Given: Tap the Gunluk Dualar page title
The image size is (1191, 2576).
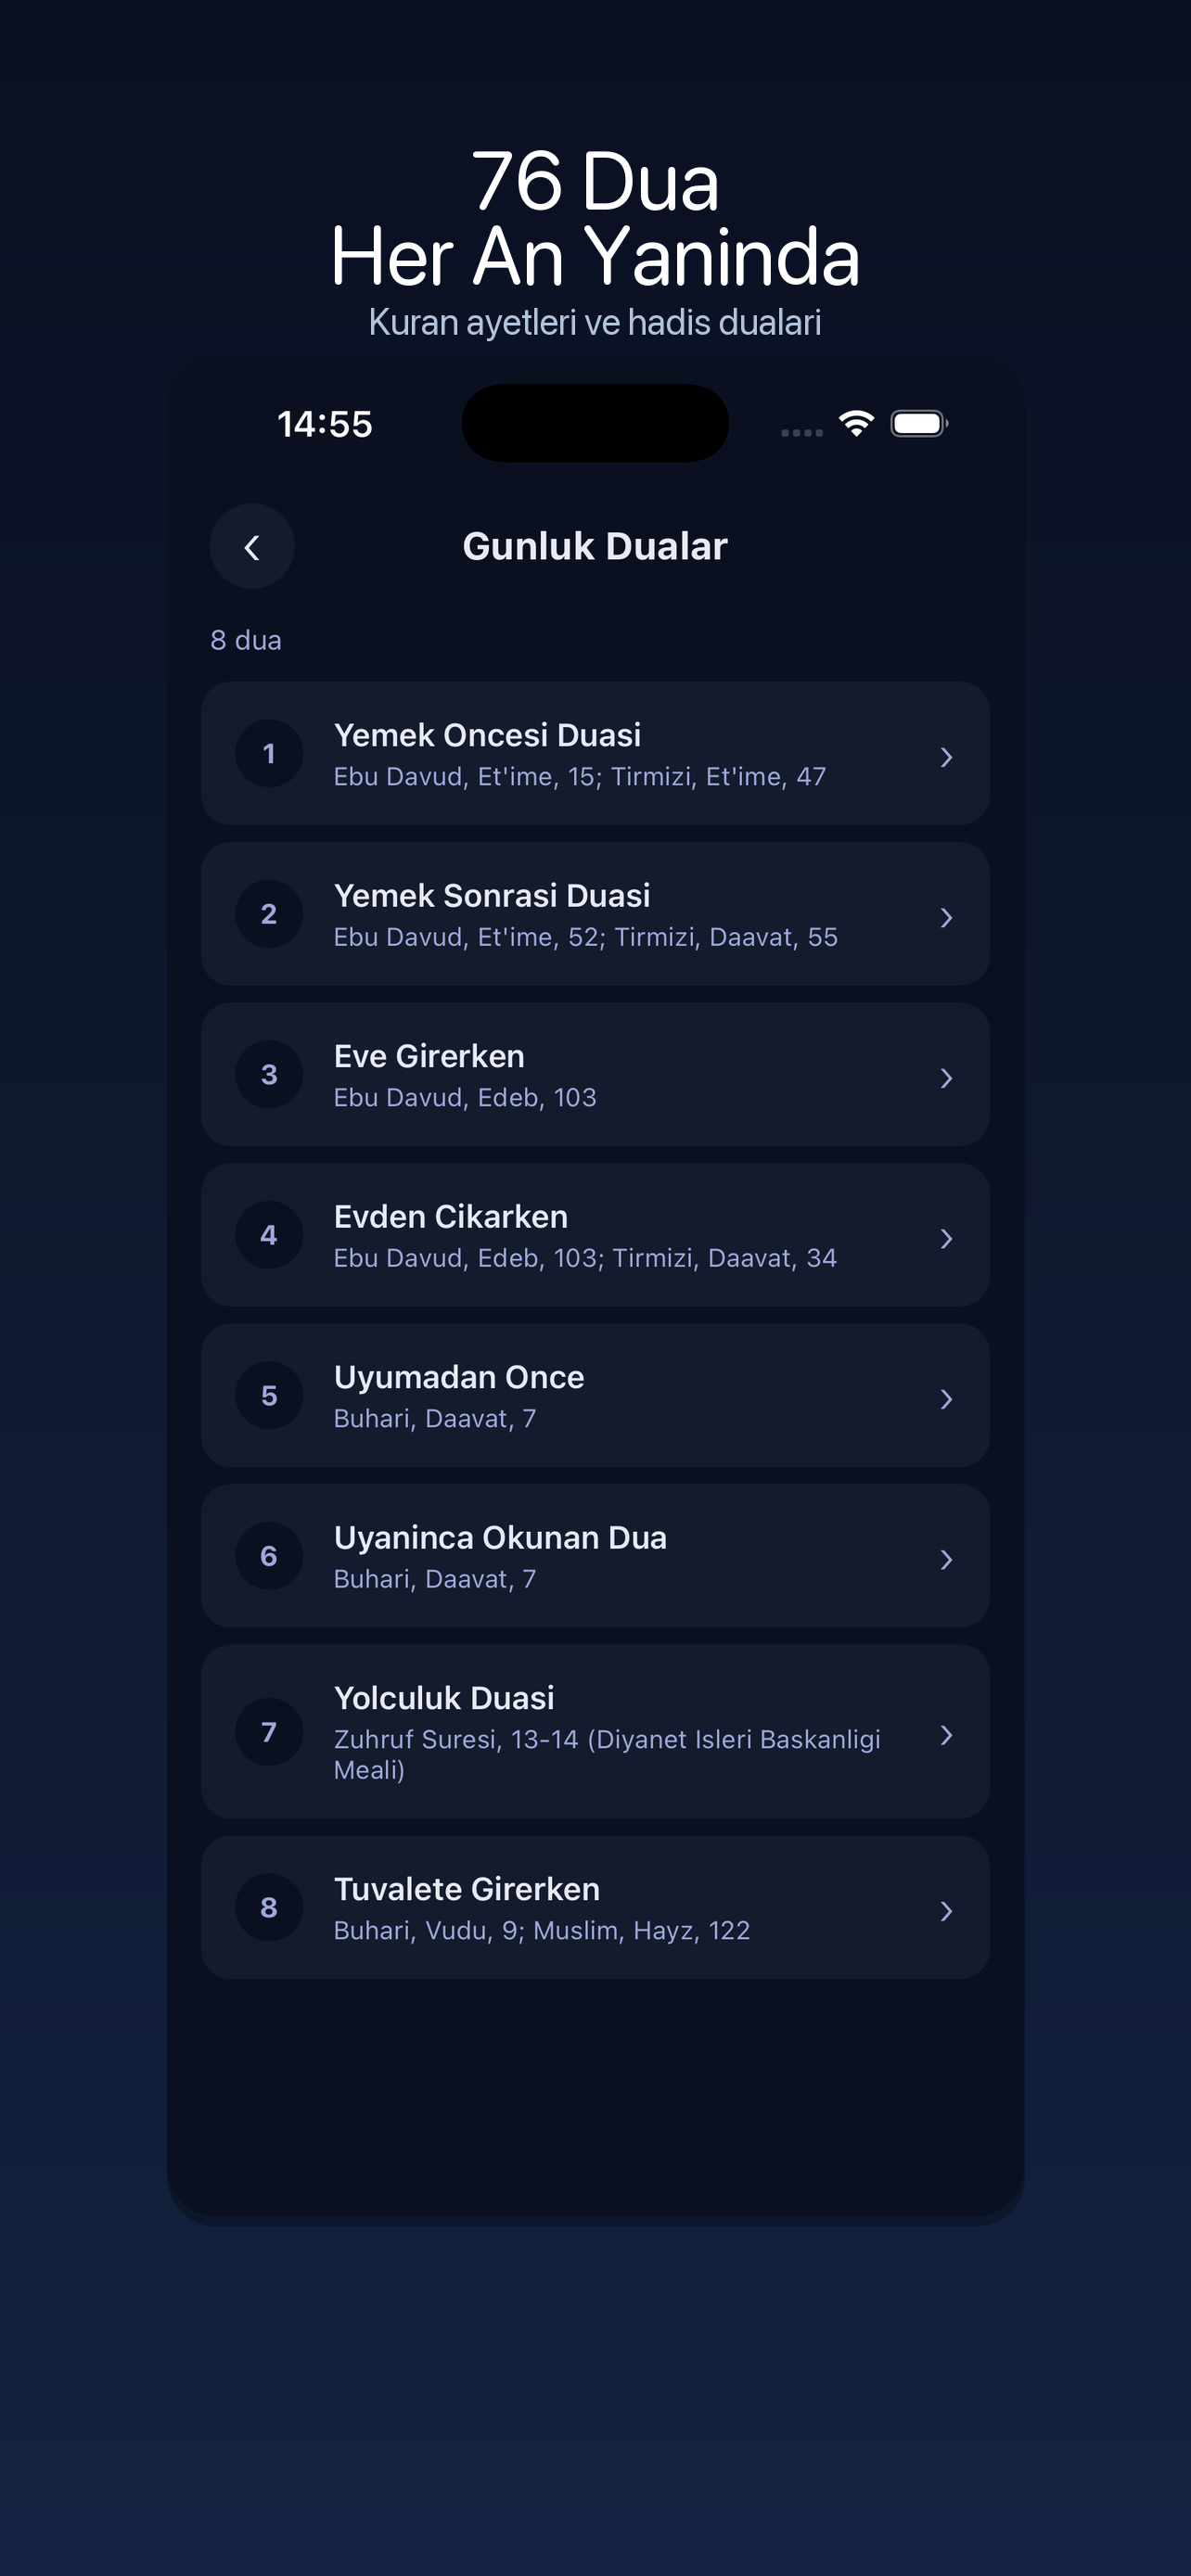Looking at the screenshot, I should click(595, 546).
